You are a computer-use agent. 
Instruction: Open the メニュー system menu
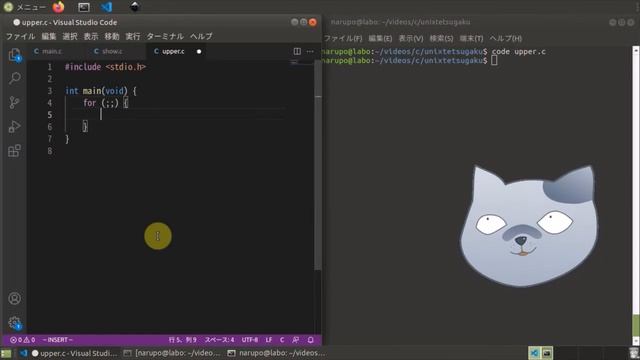pyautogui.click(x=24, y=7)
